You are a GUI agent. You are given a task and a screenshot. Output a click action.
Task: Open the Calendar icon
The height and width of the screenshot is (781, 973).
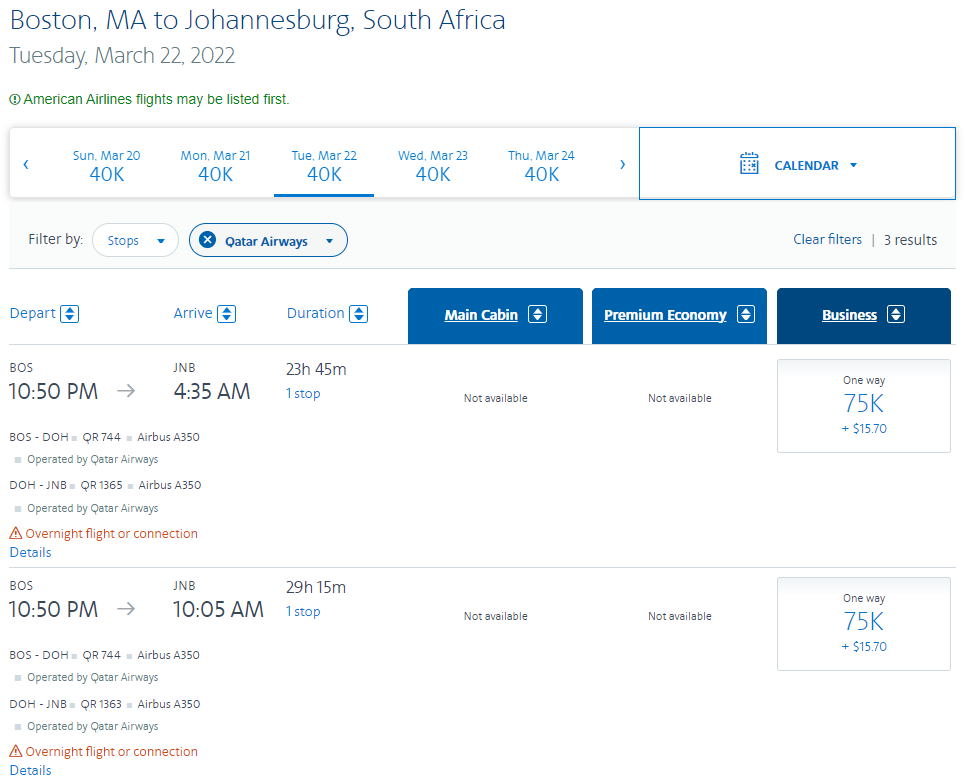[749, 163]
